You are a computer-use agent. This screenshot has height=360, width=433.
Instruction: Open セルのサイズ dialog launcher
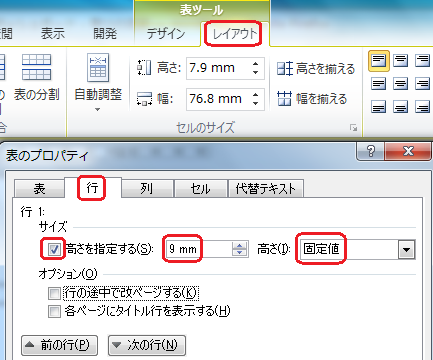(x=353, y=128)
